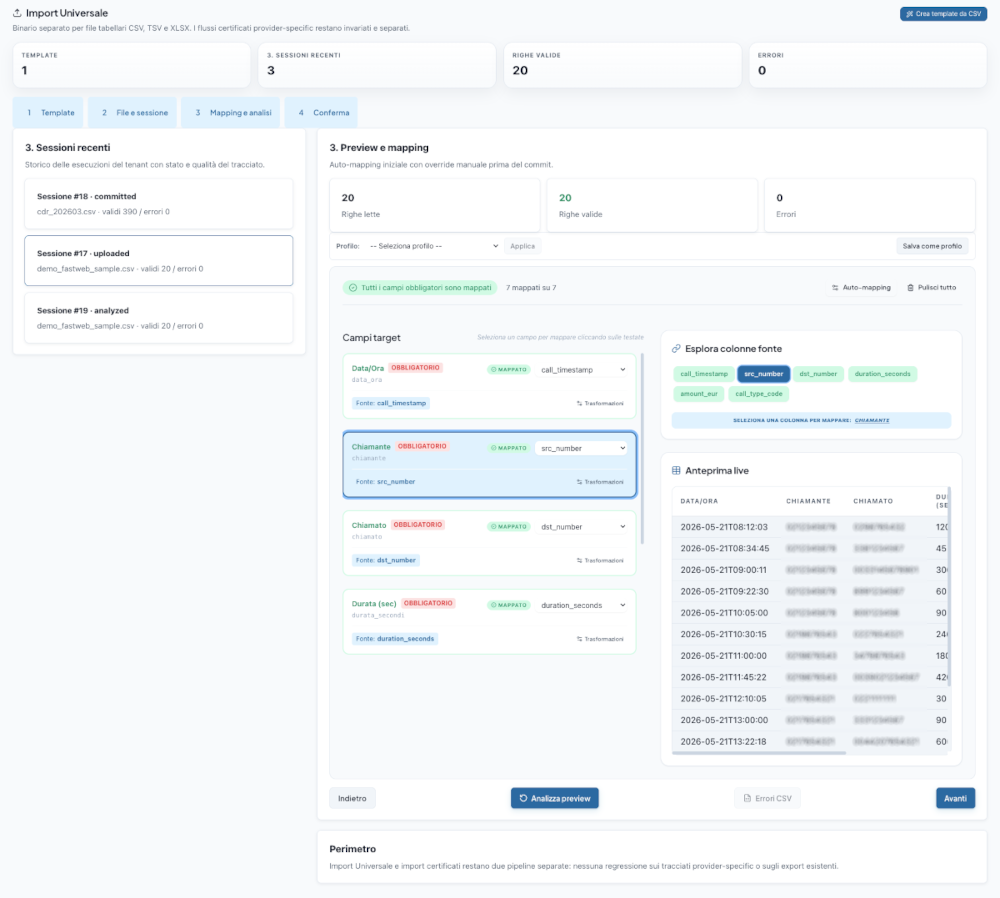Image resolution: width=1000 pixels, height=898 pixels.
Task: Click the table icon beside Anteprima live
Action: coord(676,471)
